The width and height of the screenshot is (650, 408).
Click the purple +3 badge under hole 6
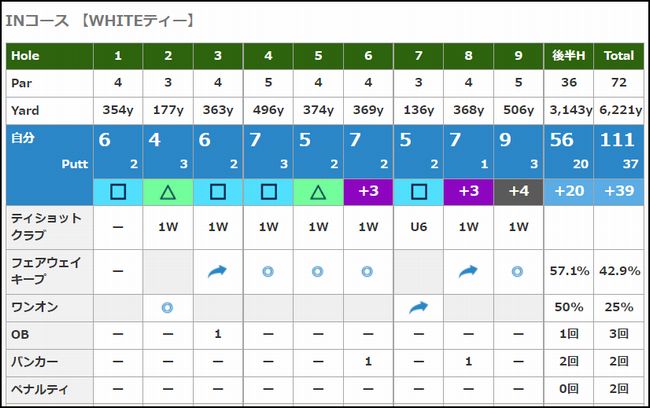[x=368, y=192]
